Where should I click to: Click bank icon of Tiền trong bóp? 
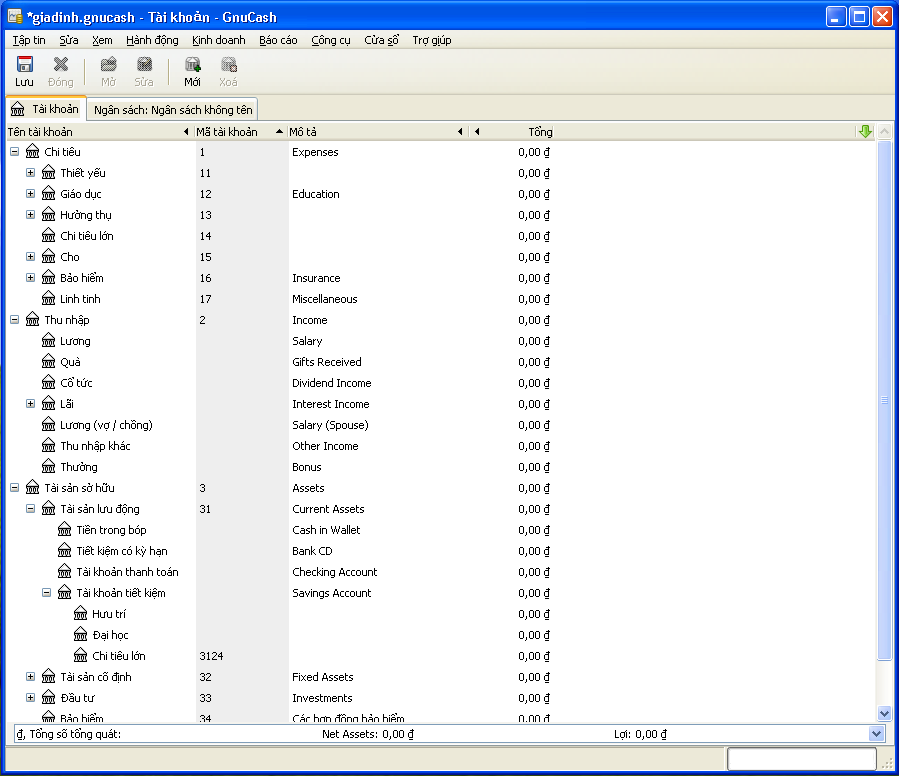click(x=65, y=530)
